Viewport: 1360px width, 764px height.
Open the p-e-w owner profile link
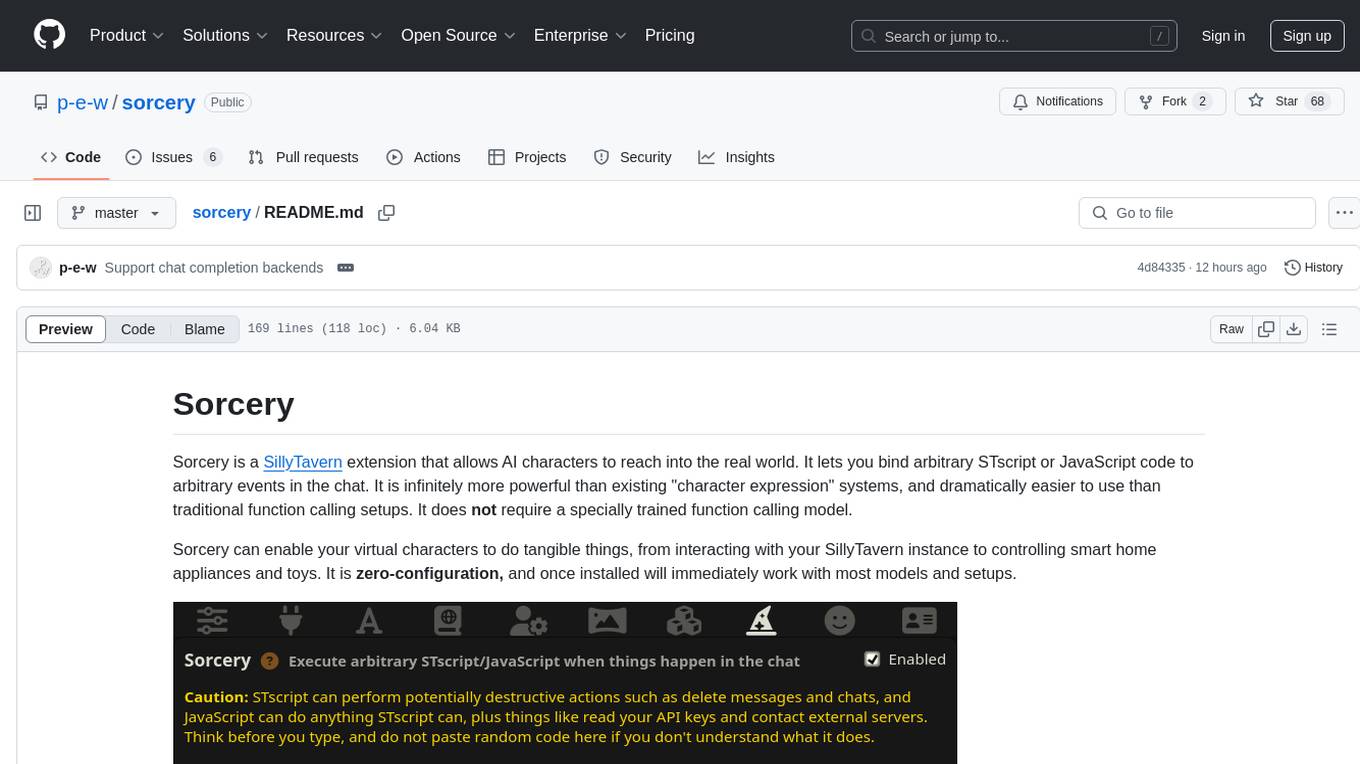[82, 102]
